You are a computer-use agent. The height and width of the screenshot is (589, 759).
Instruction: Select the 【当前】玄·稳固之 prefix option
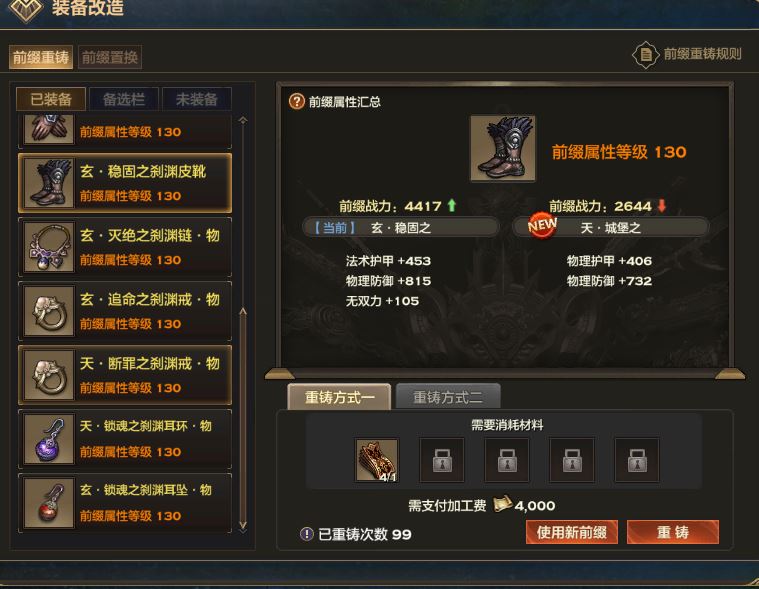[401, 227]
